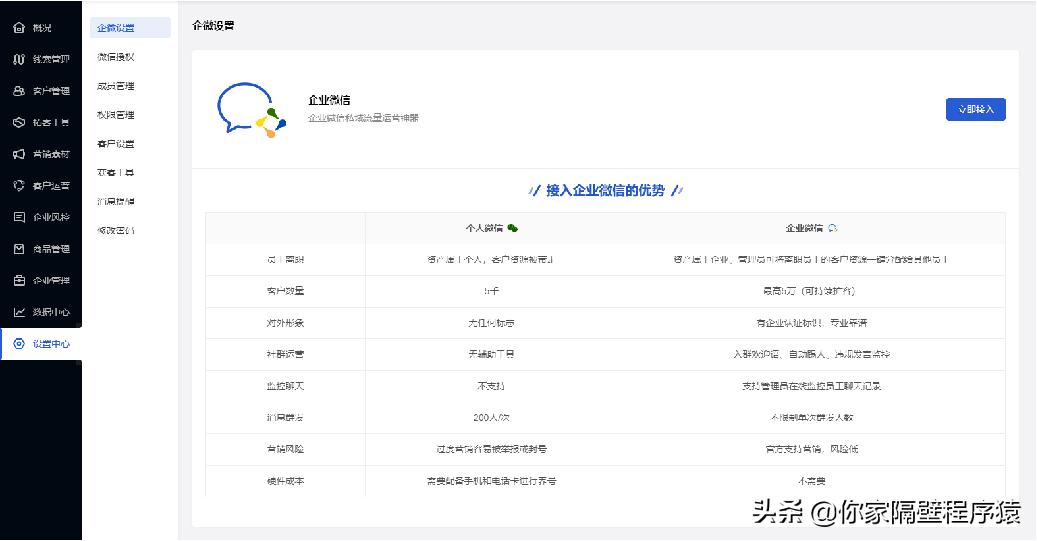Select the 企微设置 submenu item
The width and height of the screenshot is (1037, 541).
tap(130, 28)
